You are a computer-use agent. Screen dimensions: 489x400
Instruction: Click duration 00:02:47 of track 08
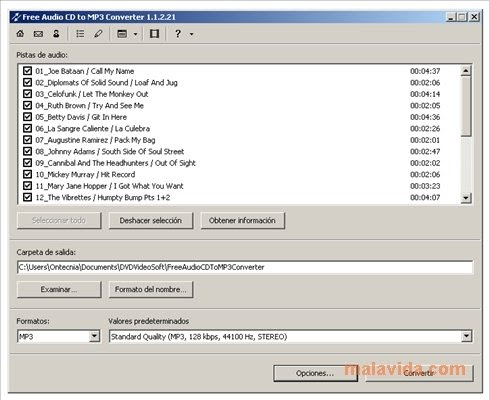(x=425, y=151)
